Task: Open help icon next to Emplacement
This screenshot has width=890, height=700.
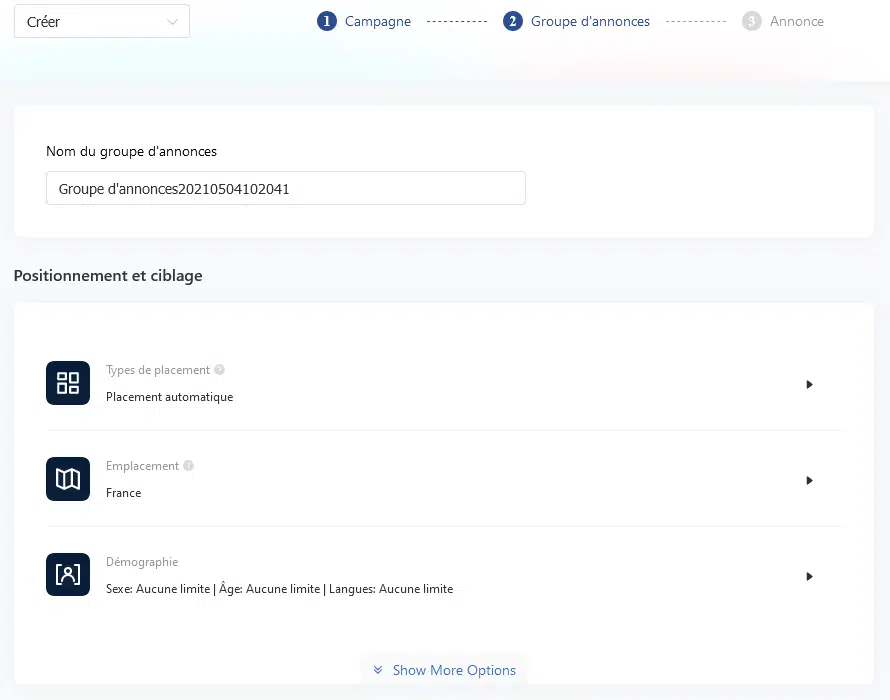Action: (x=188, y=466)
